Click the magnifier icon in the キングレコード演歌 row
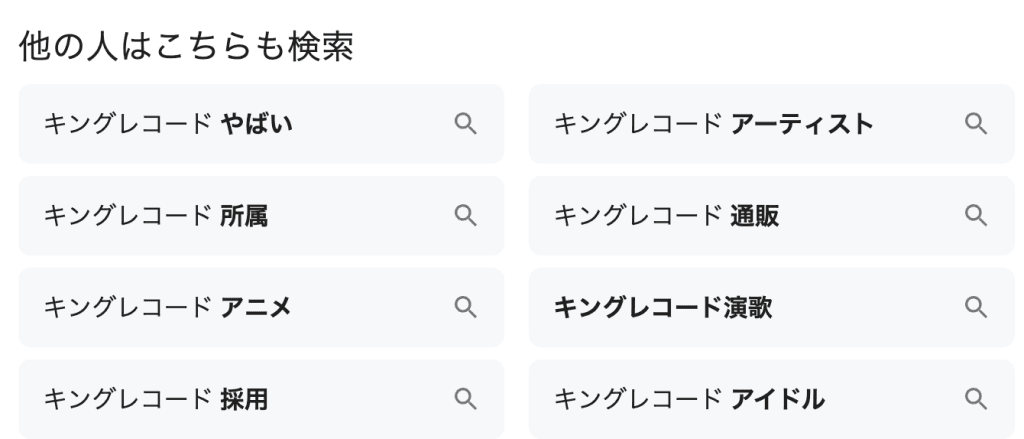Image resolution: width=1024 pixels, height=439 pixels. [x=975, y=308]
